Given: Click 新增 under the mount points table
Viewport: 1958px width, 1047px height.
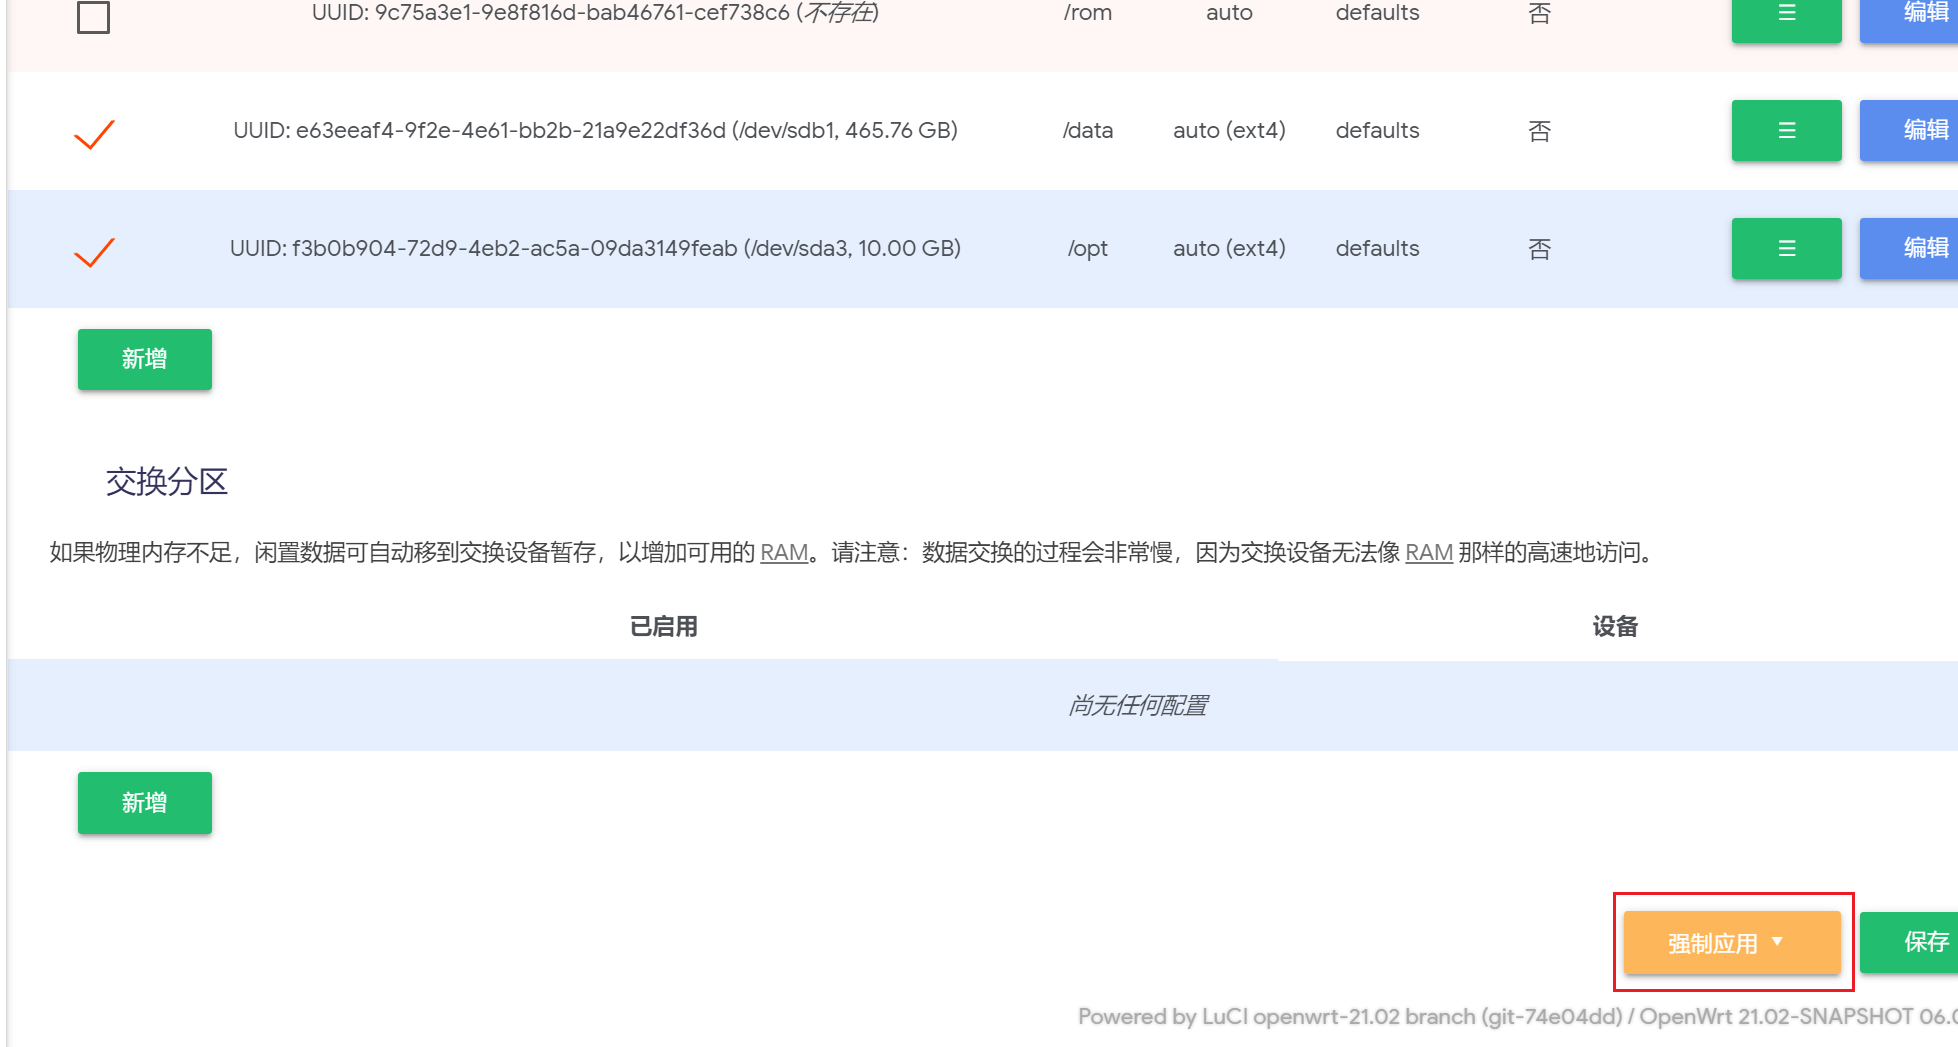Looking at the screenshot, I should point(144,359).
